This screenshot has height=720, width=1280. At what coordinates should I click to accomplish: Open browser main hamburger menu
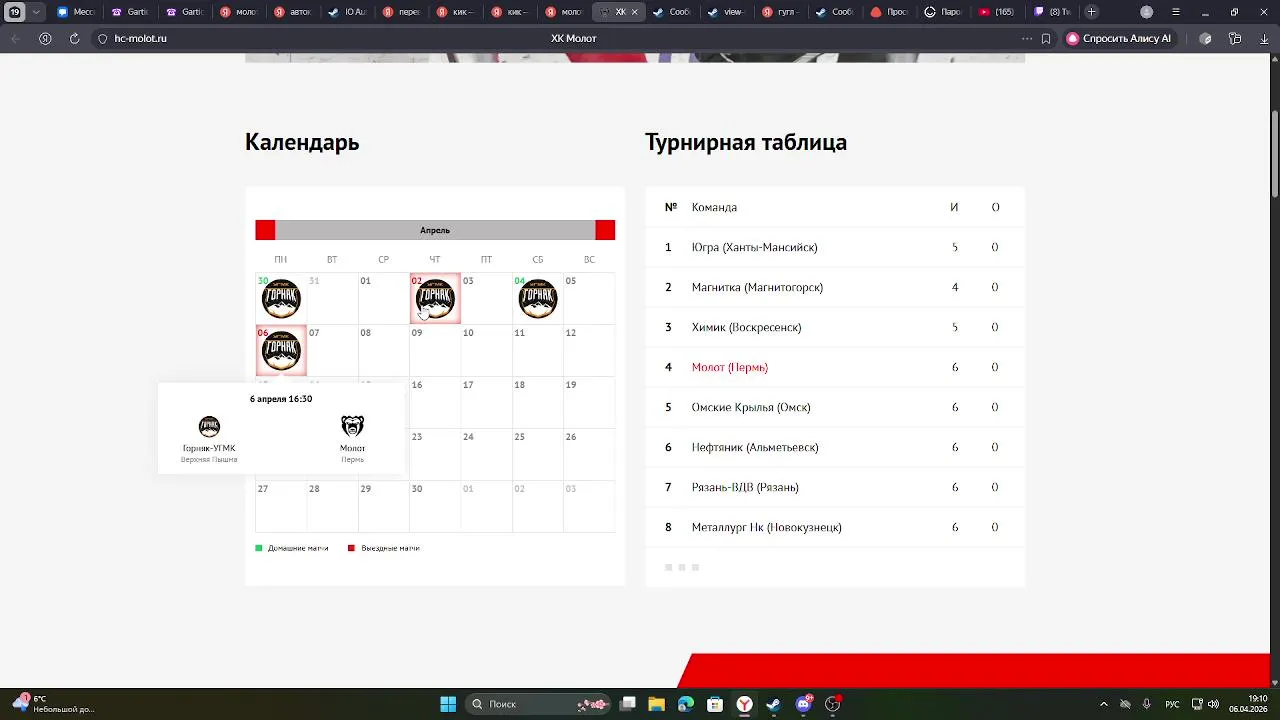1176,12
